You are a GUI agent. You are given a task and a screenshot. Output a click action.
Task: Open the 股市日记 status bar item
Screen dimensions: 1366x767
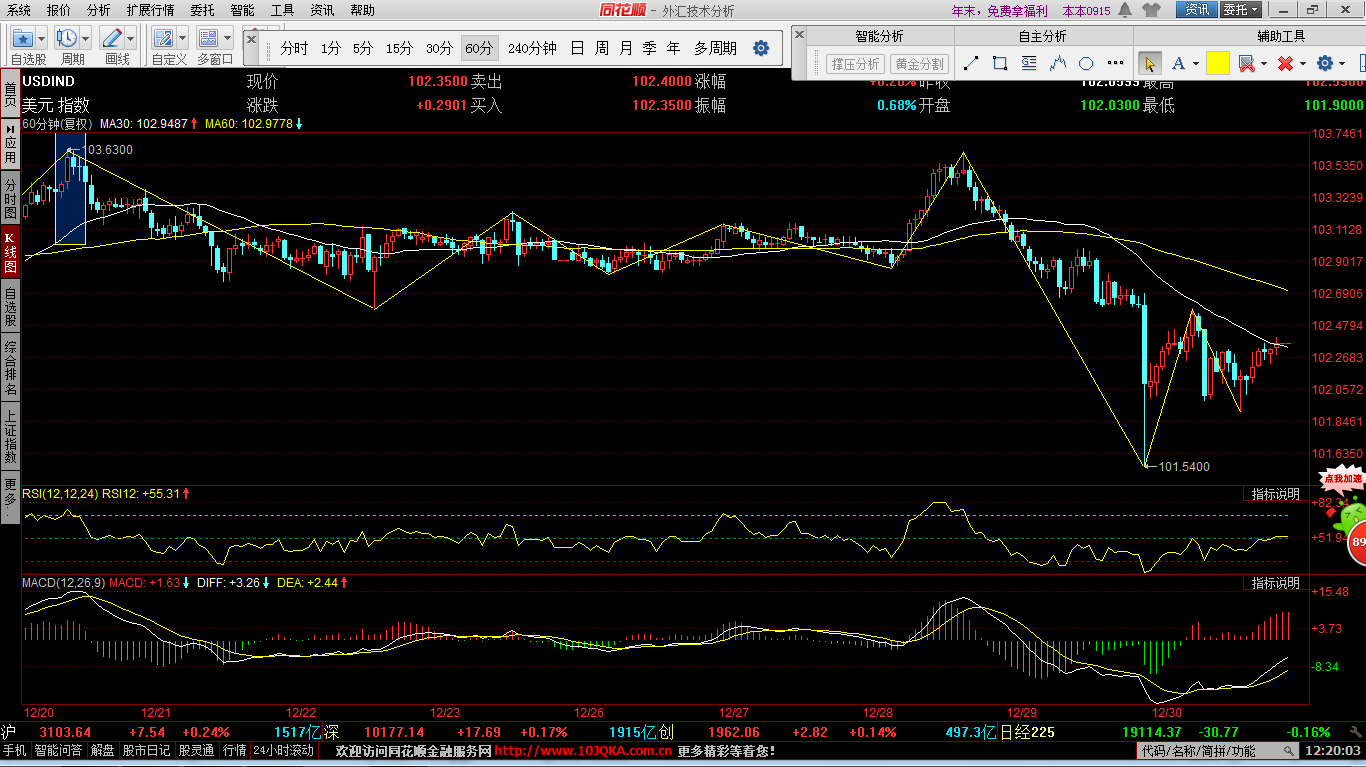(147, 750)
